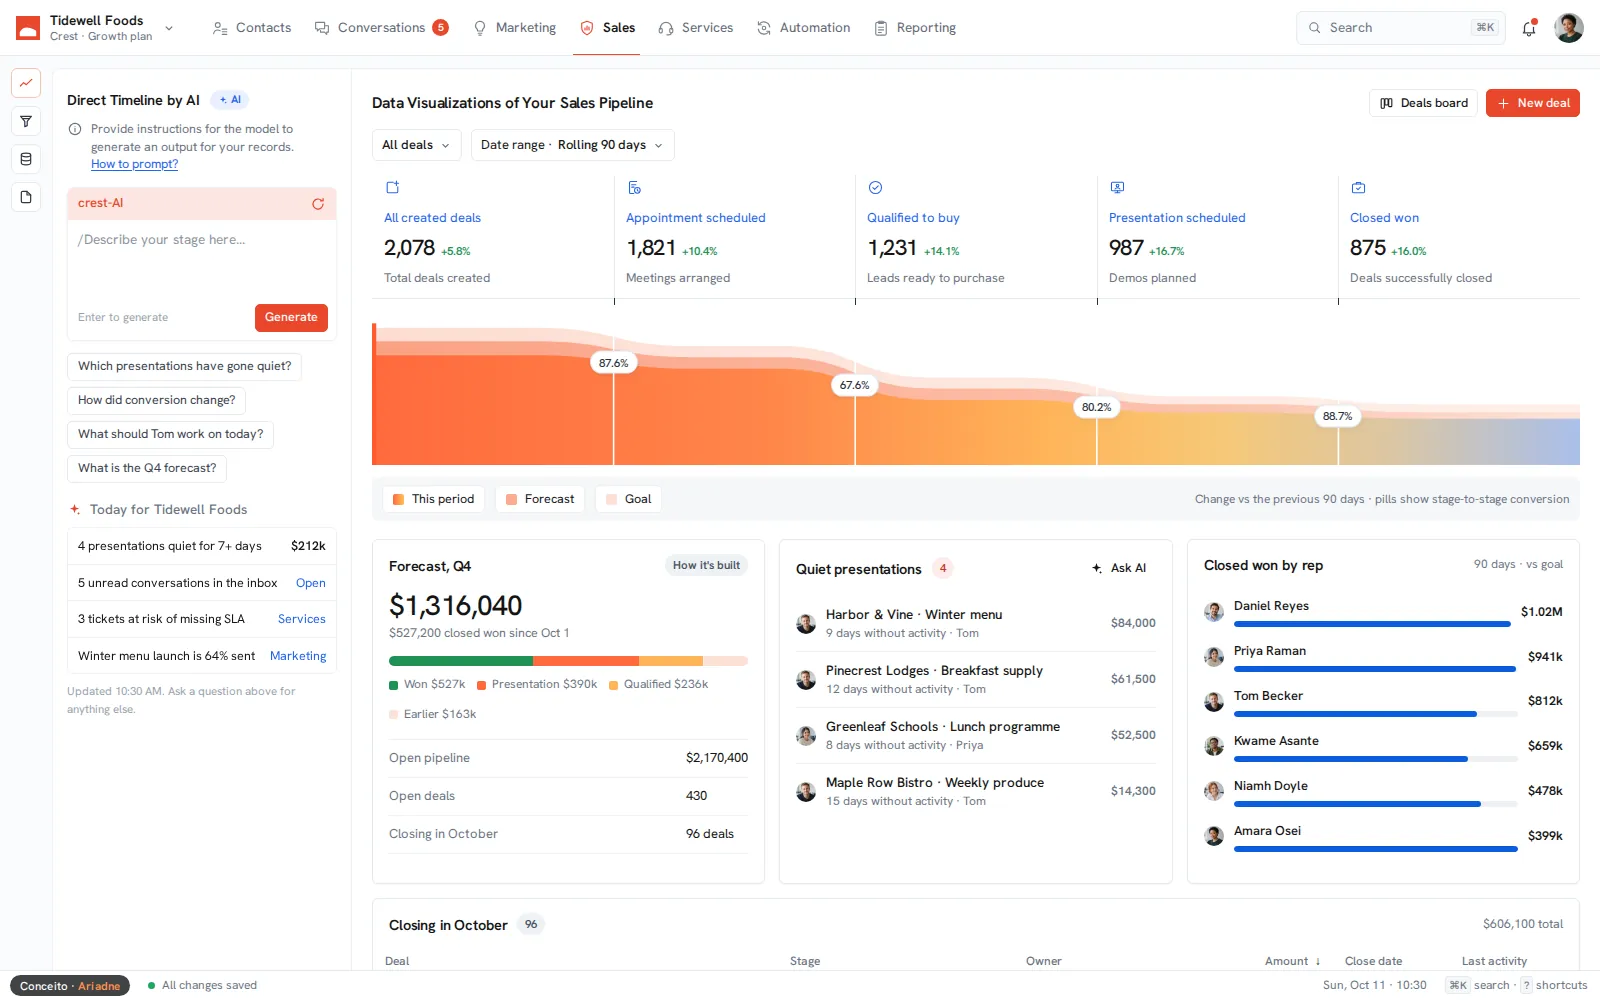Screen dimensions: 1600x1000
Task: Open the notifications bell
Action: click(x=1529, y=28)
